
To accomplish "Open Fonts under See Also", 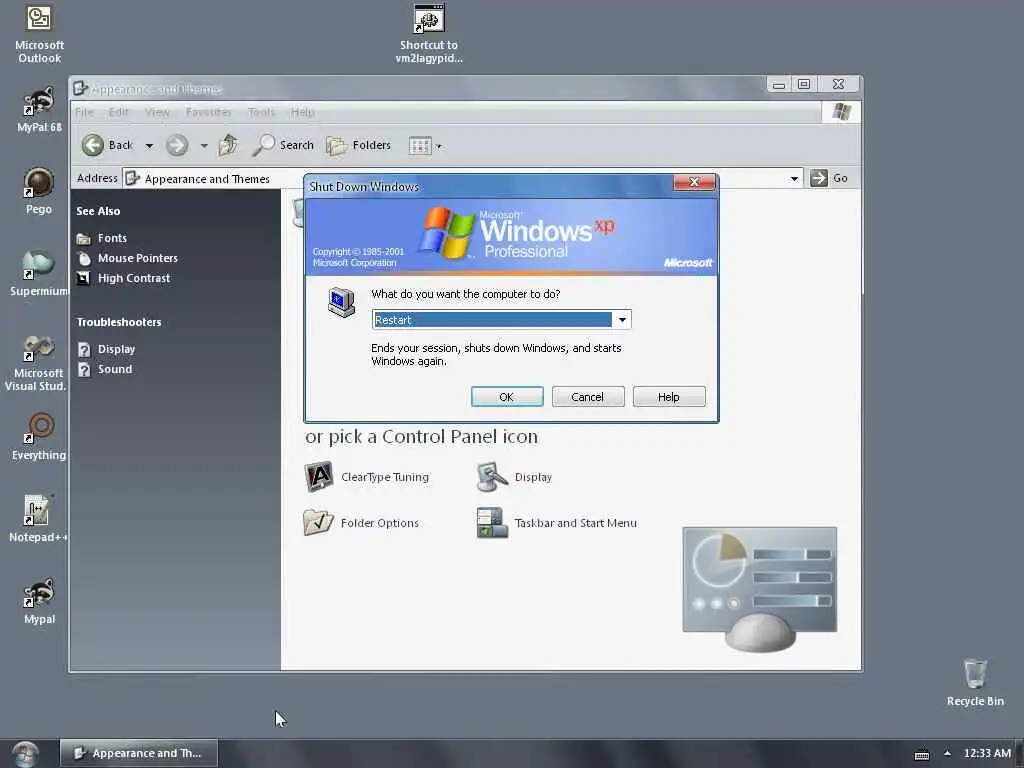I will [x=101, y=238].
